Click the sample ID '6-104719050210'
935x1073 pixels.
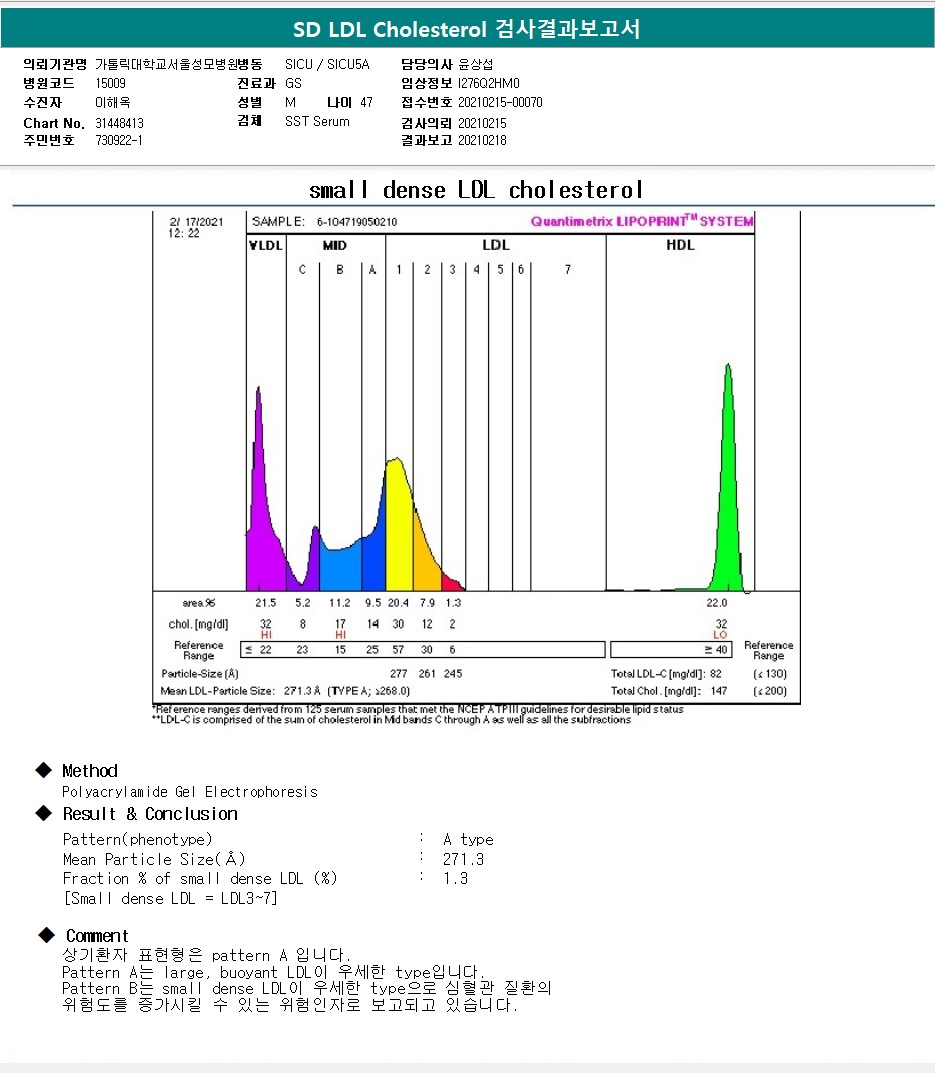point(357,222)
